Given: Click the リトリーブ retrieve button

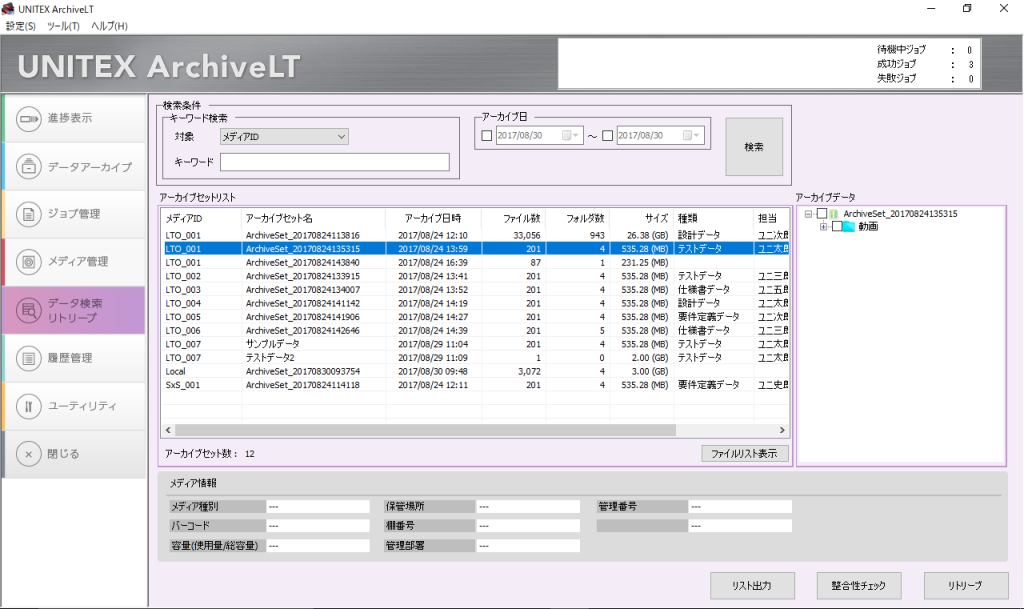Looking at the screenshot, I should tap(966, 586).
